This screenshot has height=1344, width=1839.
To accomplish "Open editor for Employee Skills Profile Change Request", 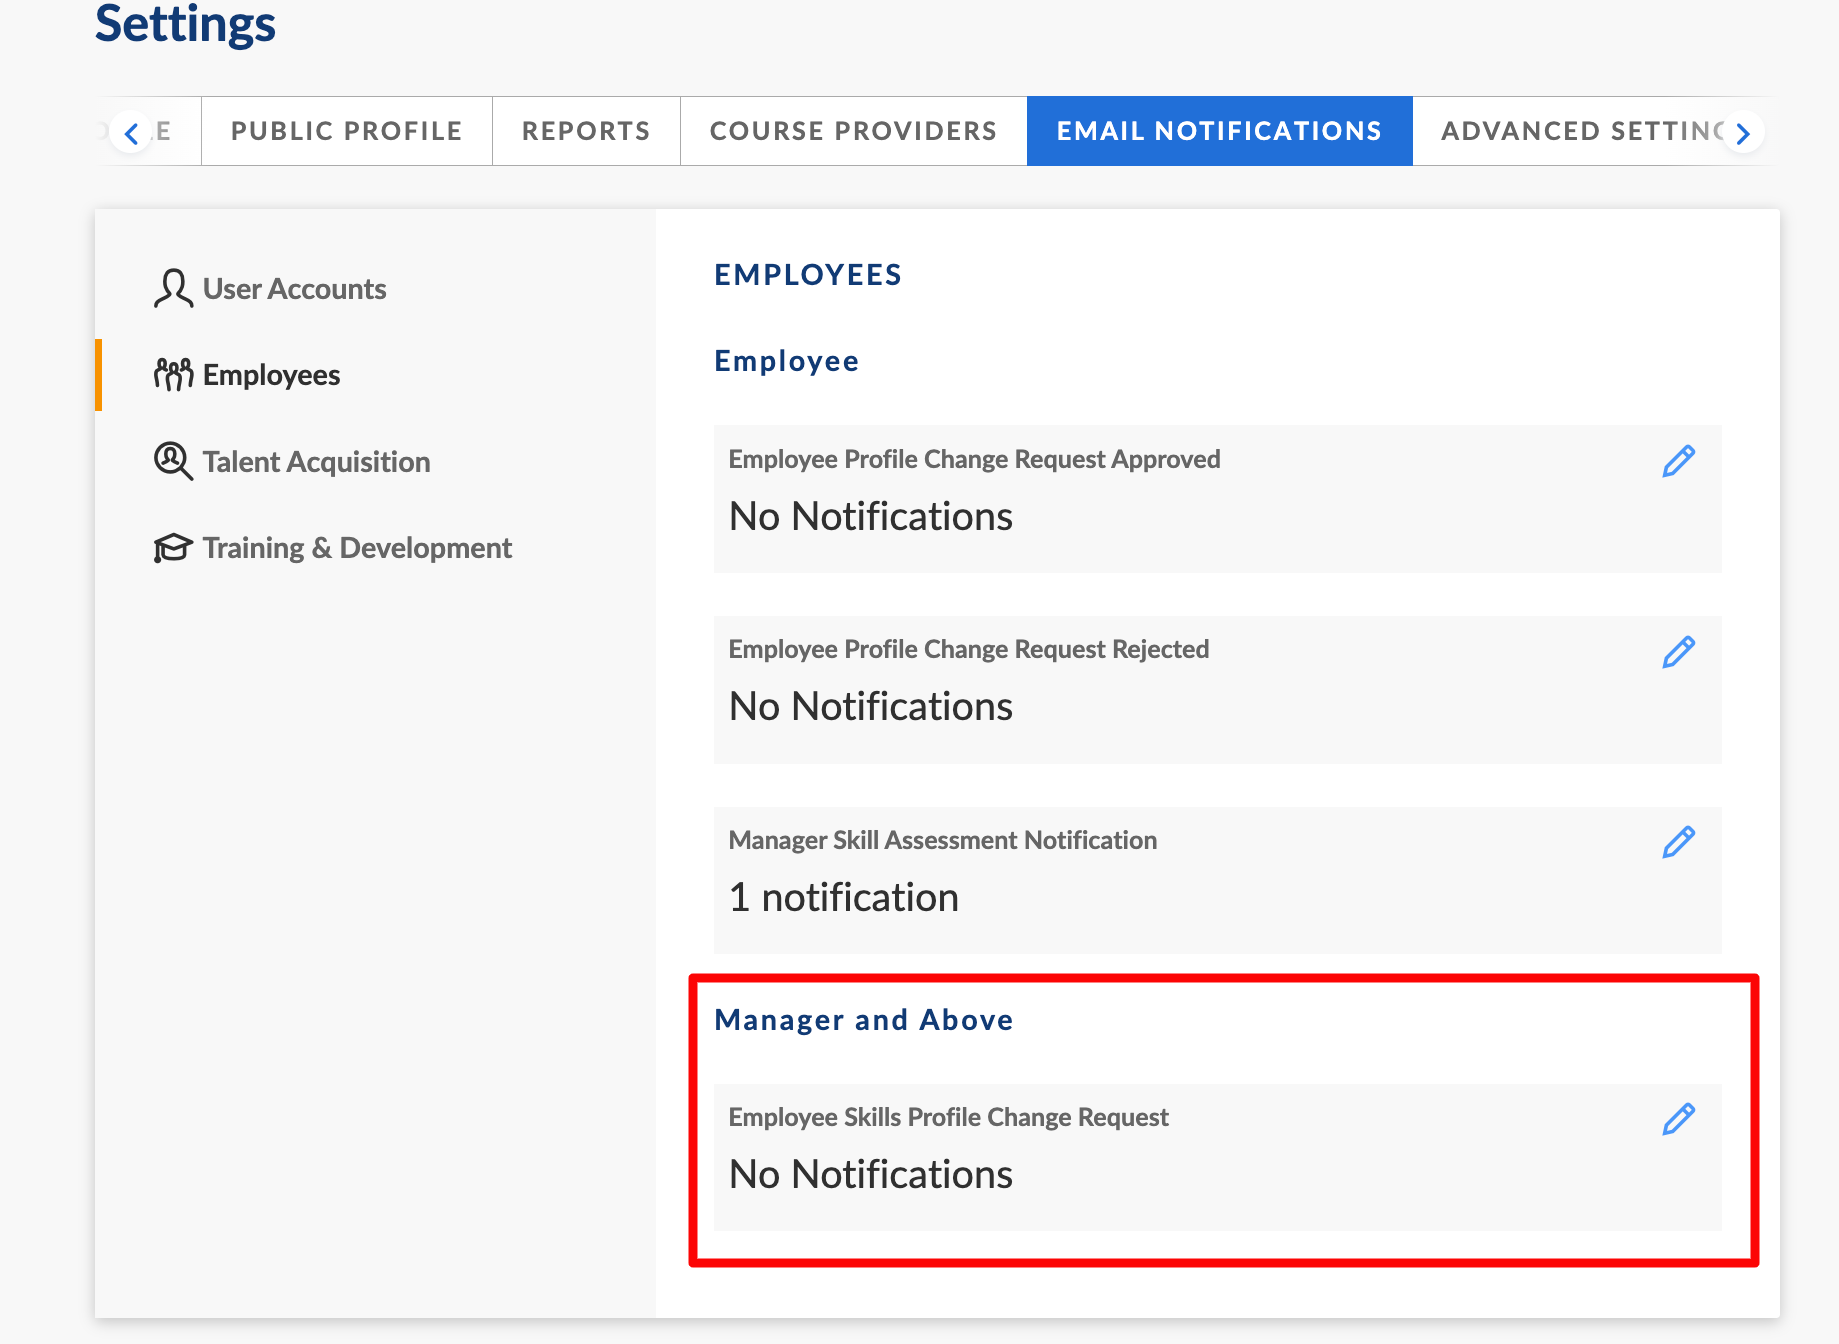I will (x=1678, y=1119).
